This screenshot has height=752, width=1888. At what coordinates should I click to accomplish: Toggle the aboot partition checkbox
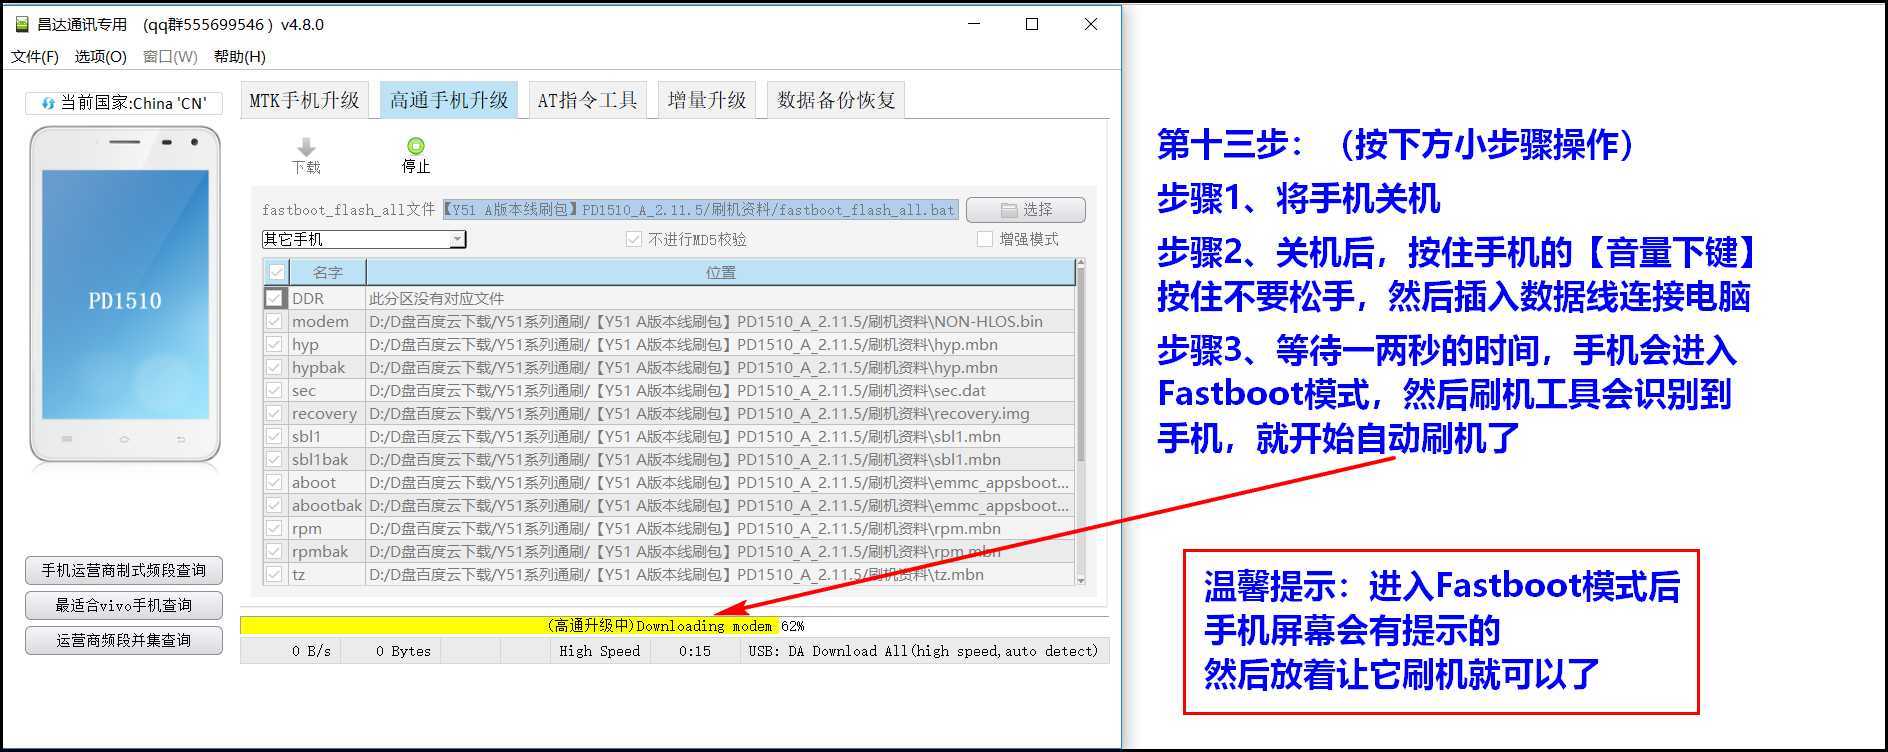pyautogui.click(x=274, y=482)
